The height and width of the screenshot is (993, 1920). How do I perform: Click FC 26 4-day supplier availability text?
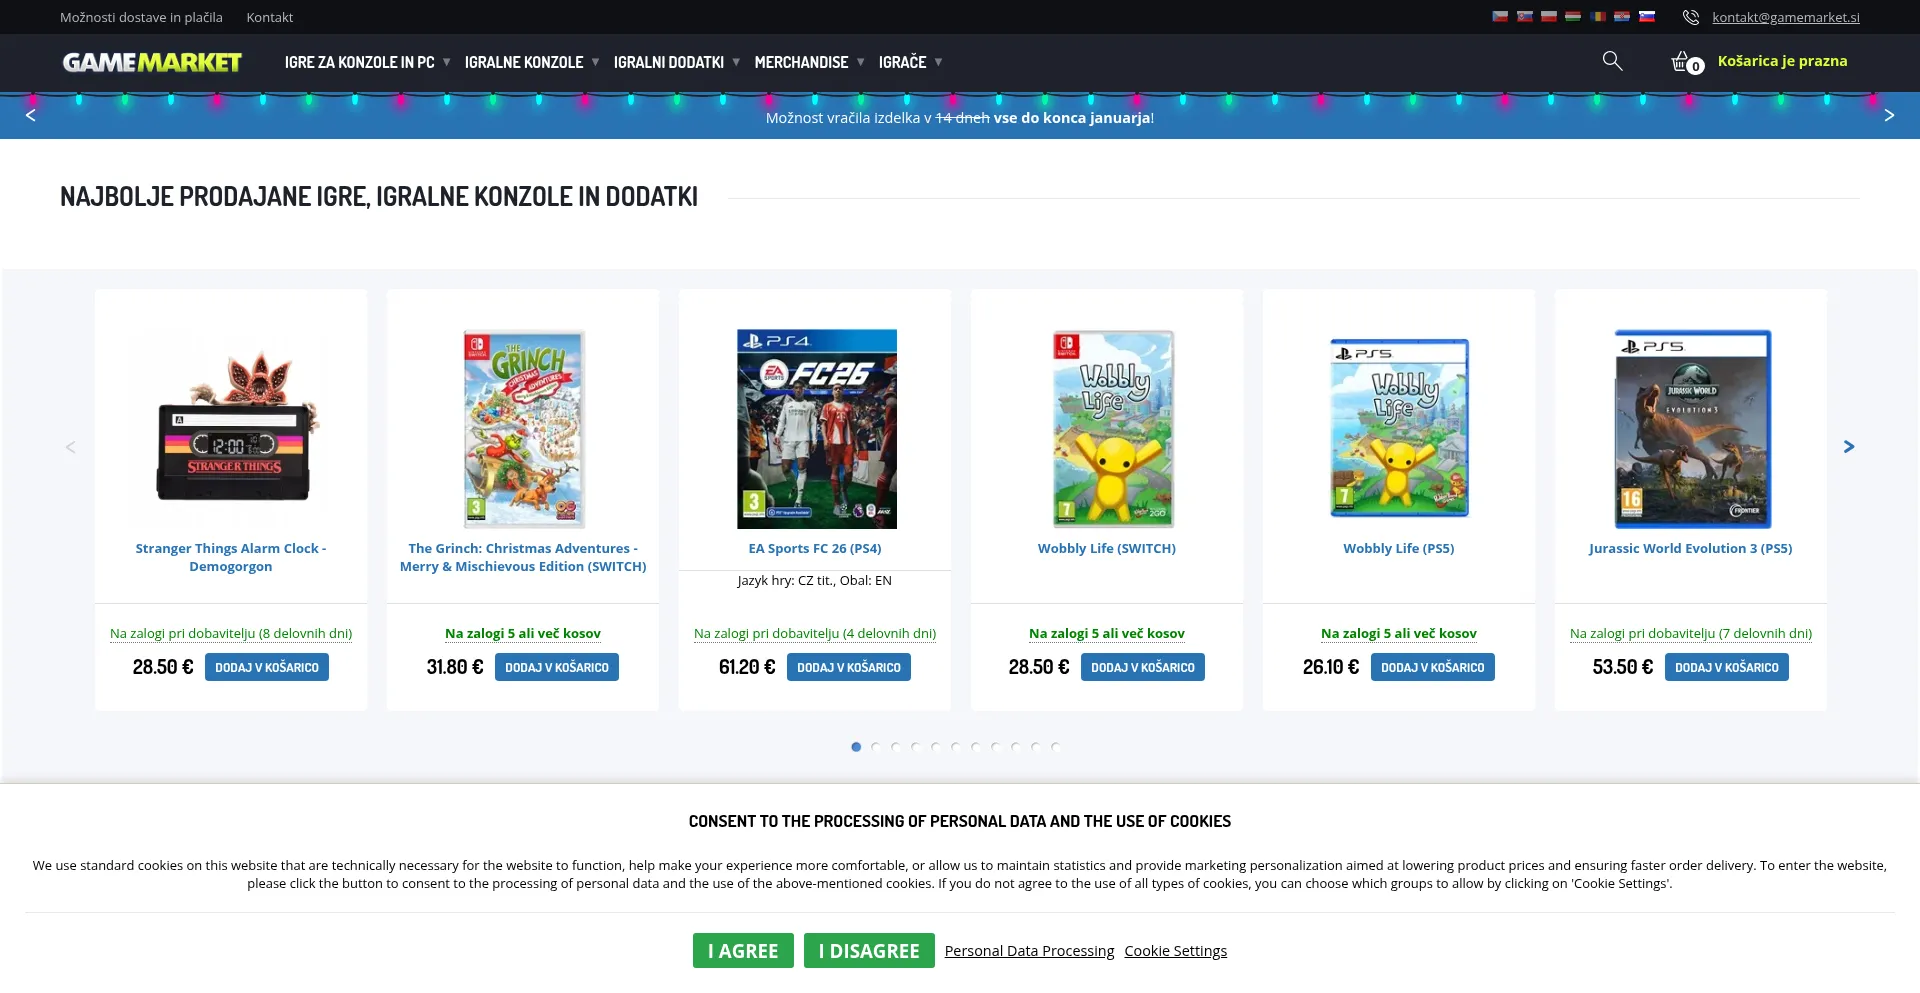coord(815,633)
